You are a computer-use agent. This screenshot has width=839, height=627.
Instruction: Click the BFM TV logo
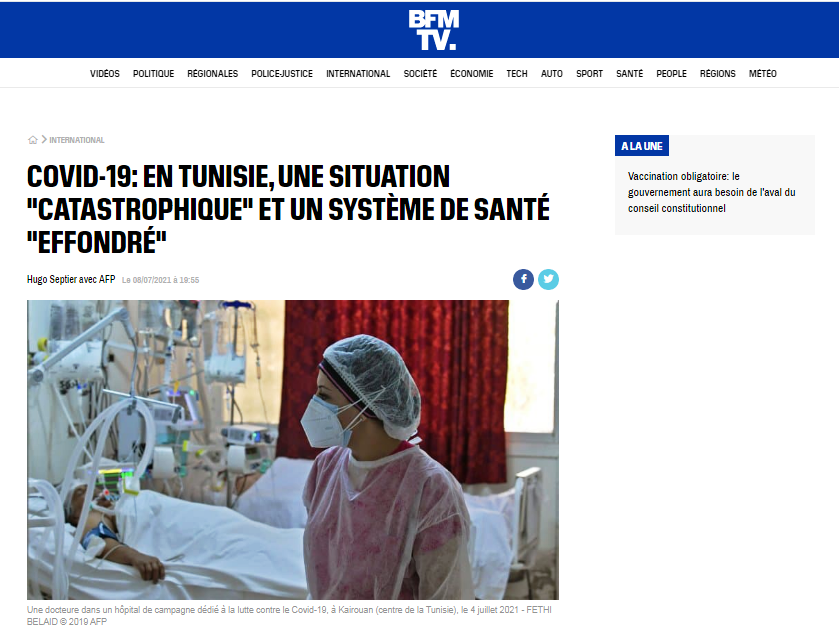(x=433, y=30)
